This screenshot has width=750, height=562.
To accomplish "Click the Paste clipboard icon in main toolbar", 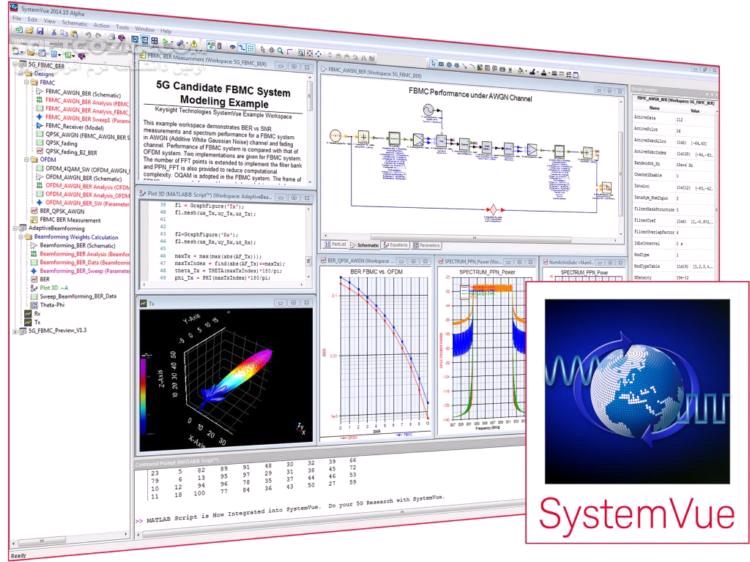I will (74, 34).
